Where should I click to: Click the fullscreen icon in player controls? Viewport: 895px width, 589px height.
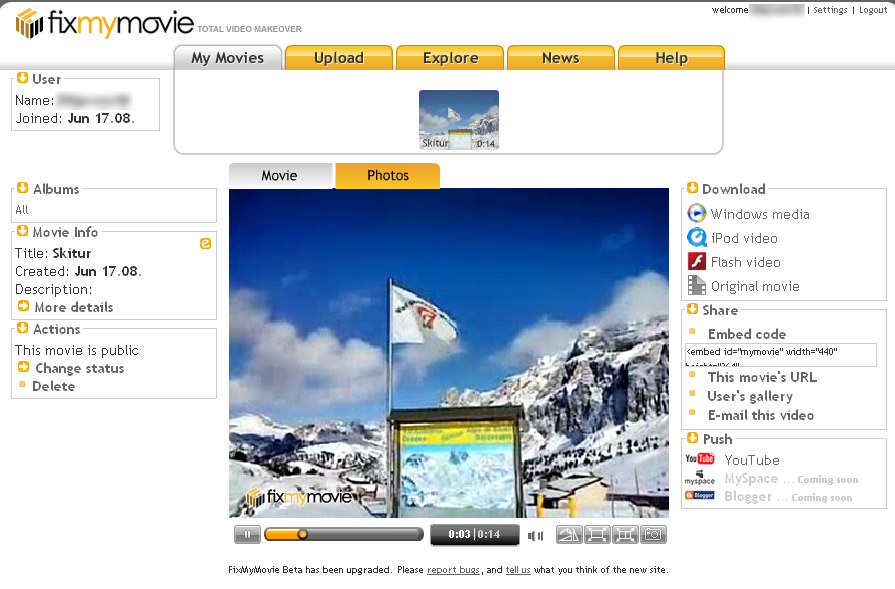point(597,535)
